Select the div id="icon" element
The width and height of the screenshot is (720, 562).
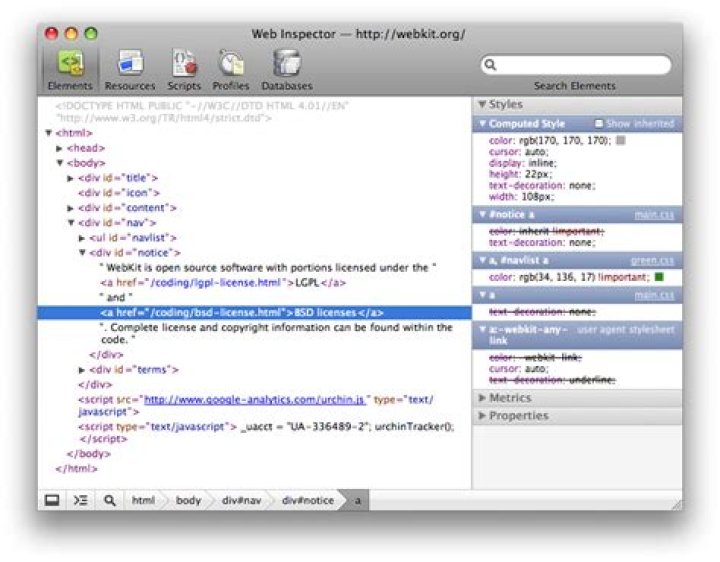pos(119,193)
